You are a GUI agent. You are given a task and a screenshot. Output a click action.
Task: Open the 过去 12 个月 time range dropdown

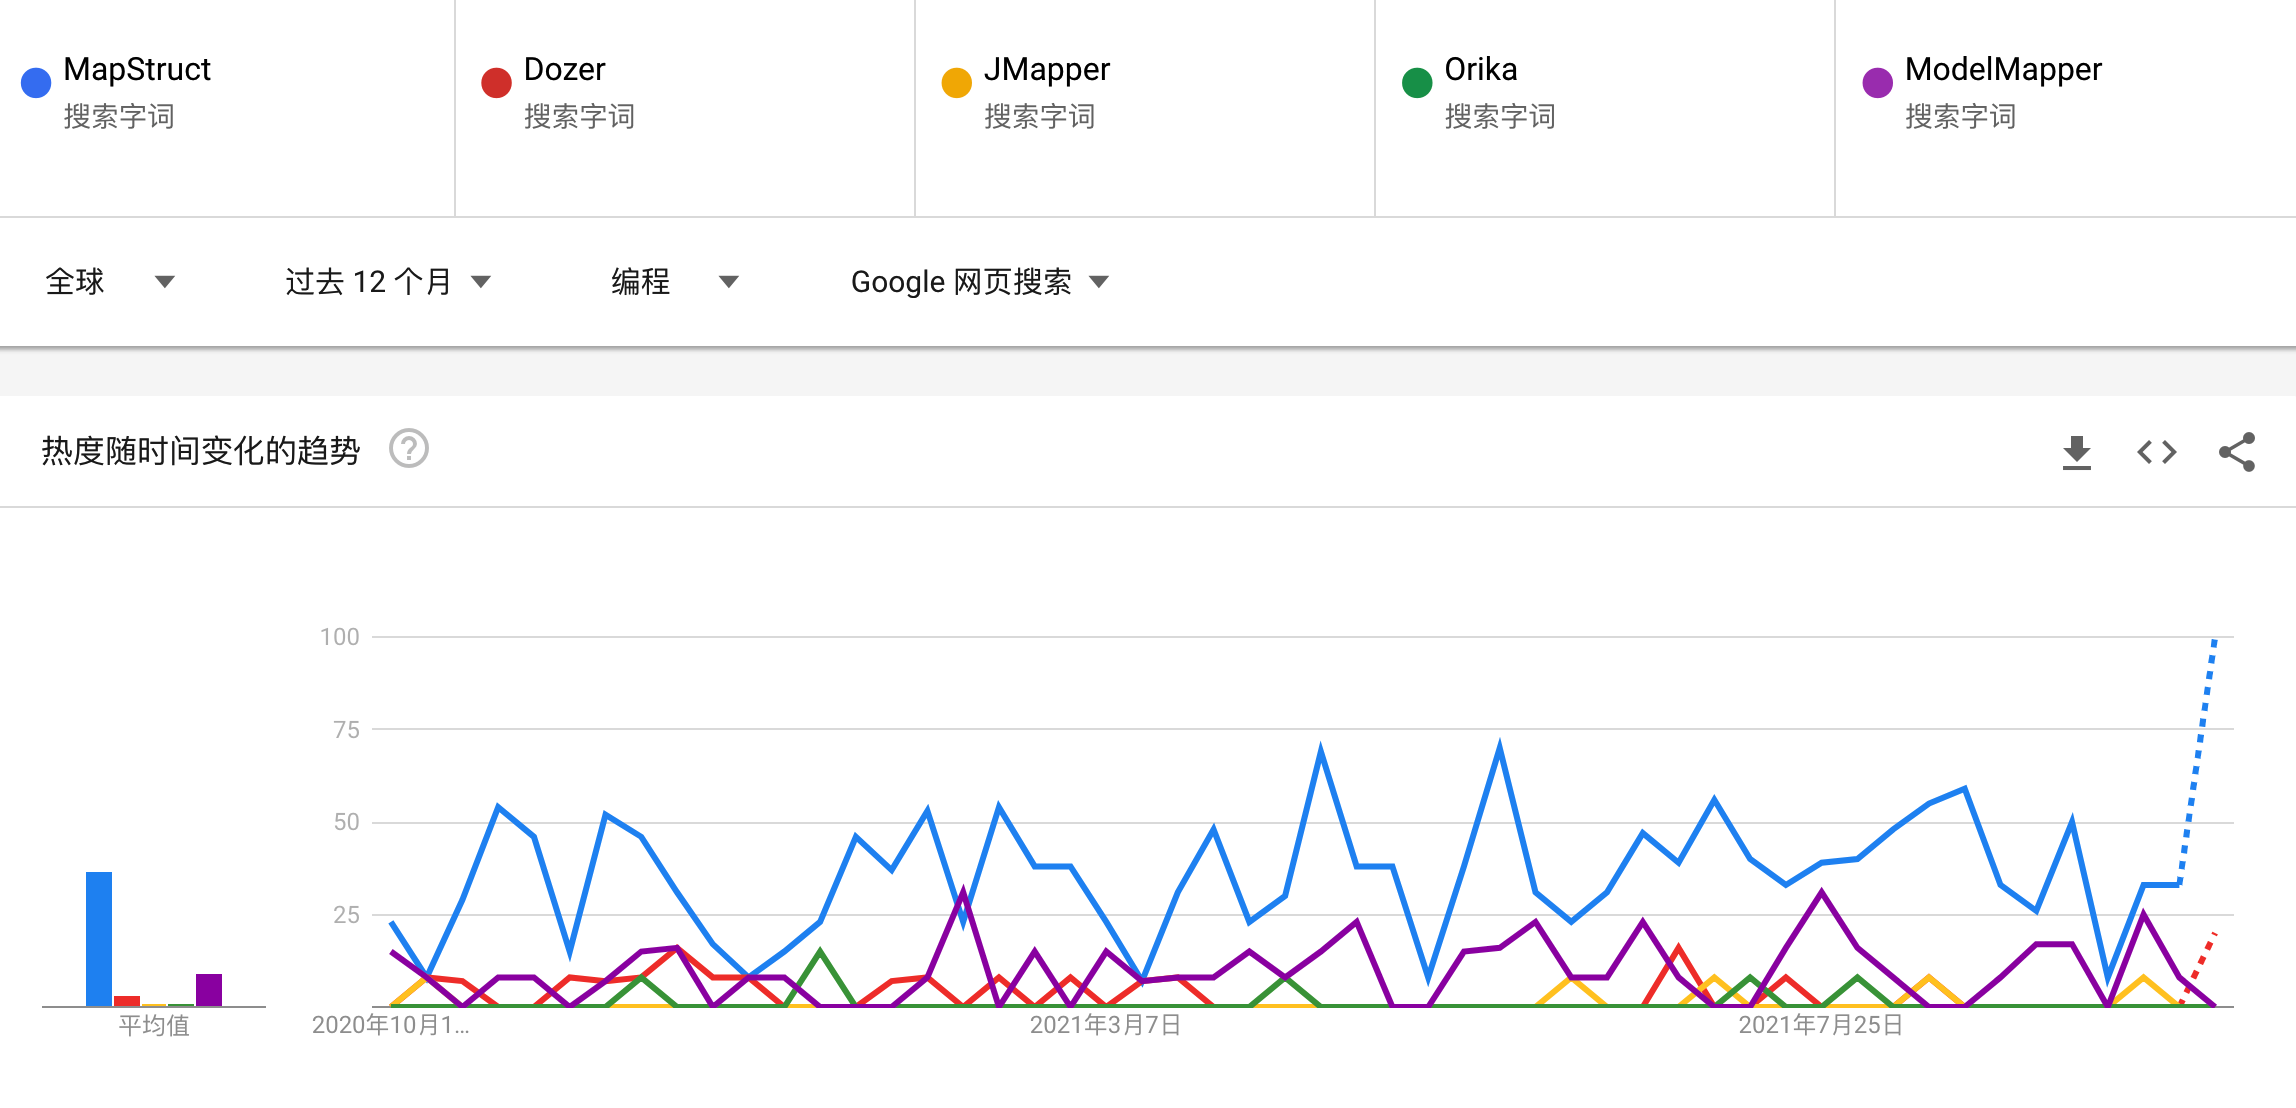coord(388,282)
